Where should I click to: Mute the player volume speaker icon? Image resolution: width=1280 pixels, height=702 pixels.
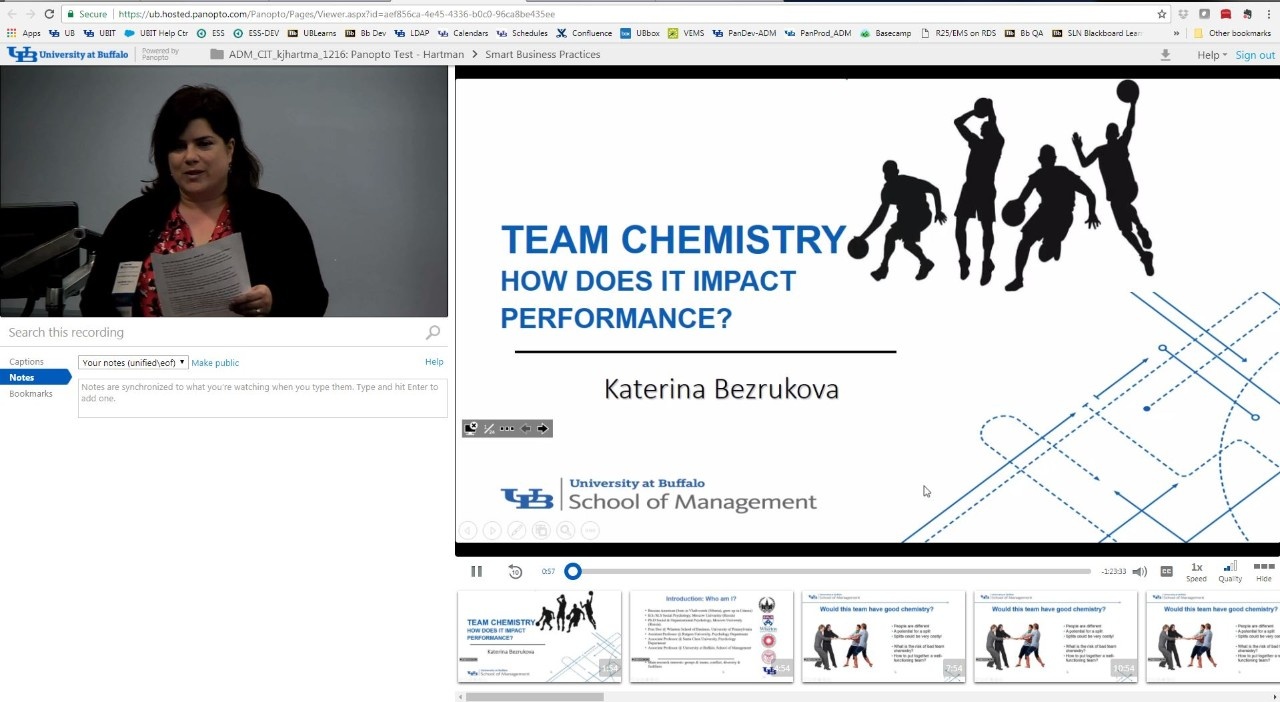(x=1139, y=571)
